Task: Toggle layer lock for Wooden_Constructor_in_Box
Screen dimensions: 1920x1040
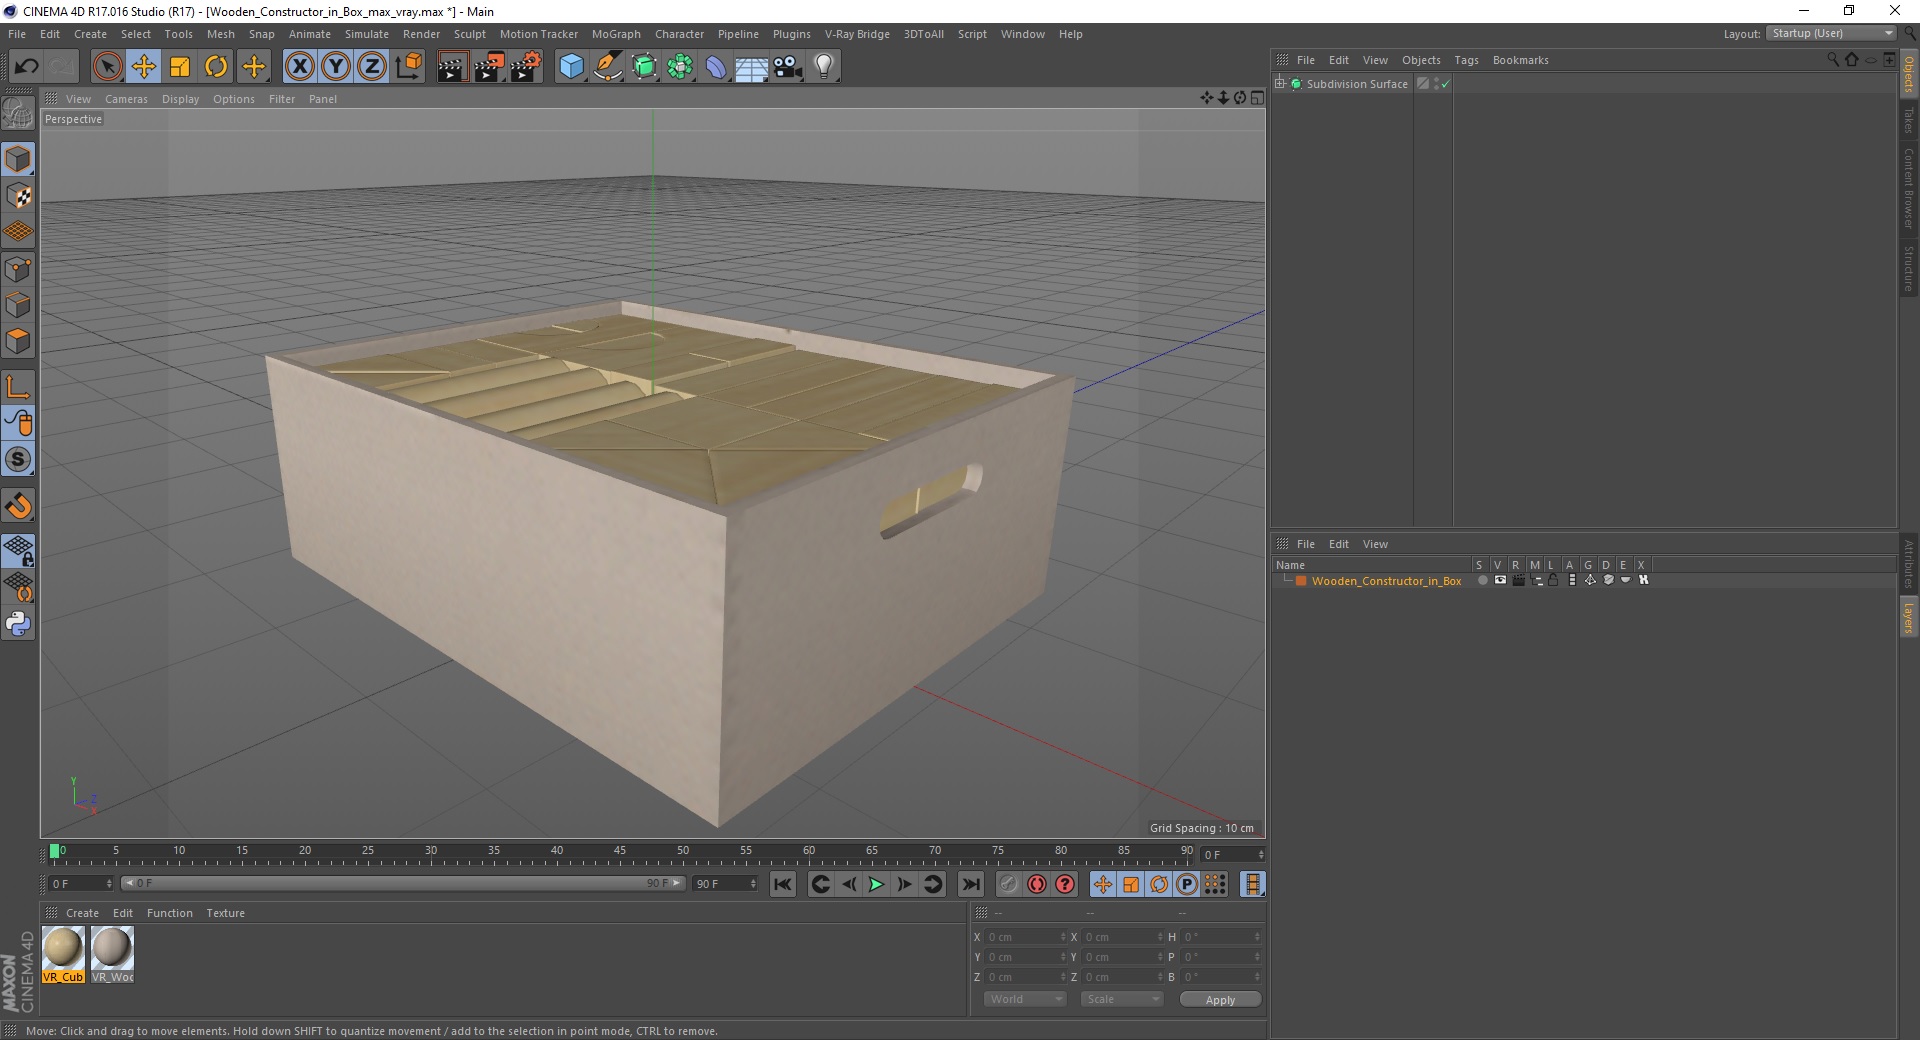Action: click(1554, 580)
